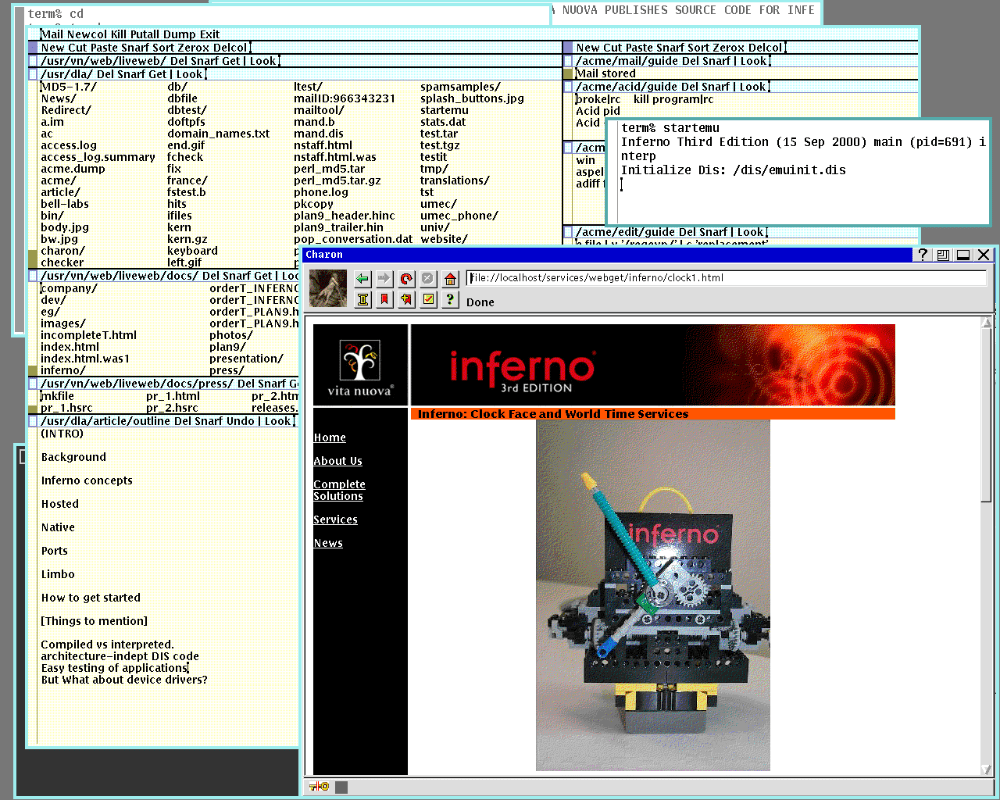Click layout box of Acme's right column tag
This screenshot has height=800, width=1000.
(568, 47)
